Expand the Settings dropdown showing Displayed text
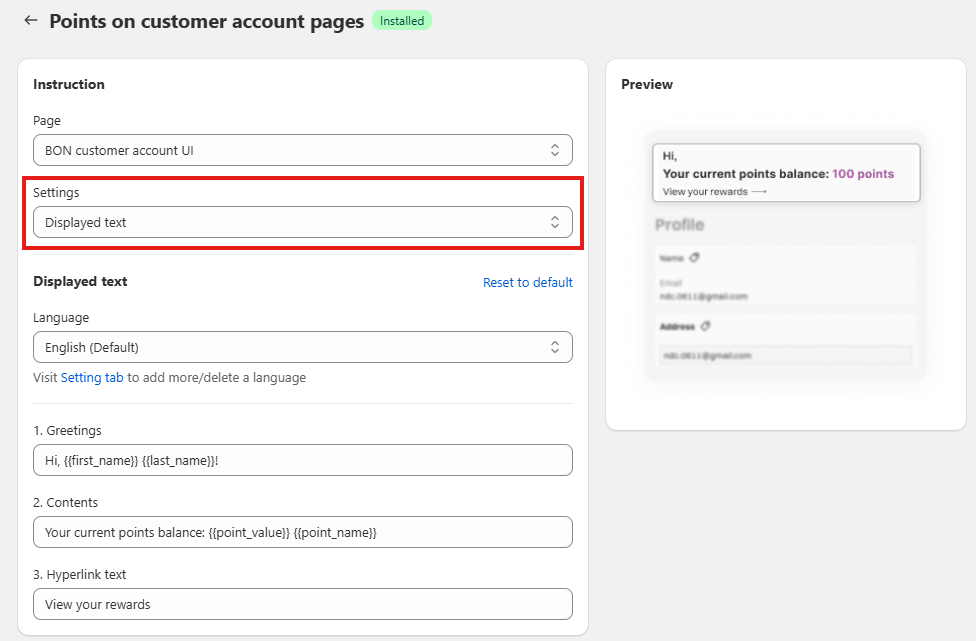This screenshot has width=976, height=641. tap(302, 222)
